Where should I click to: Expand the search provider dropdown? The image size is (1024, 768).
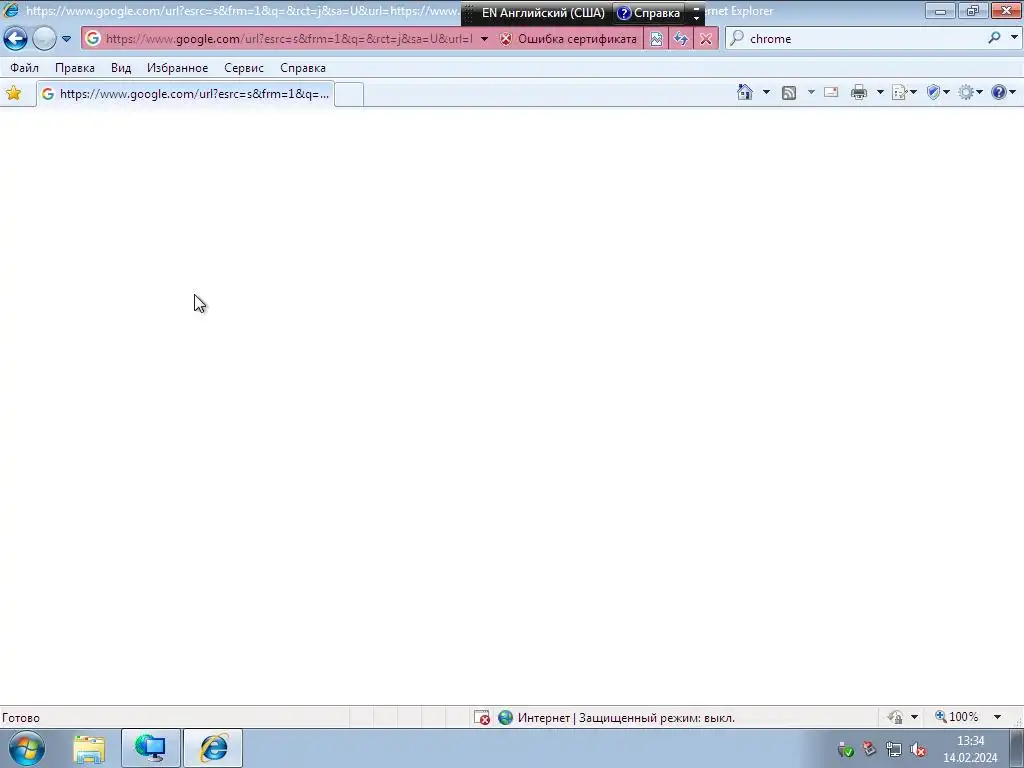[1014, 38]
